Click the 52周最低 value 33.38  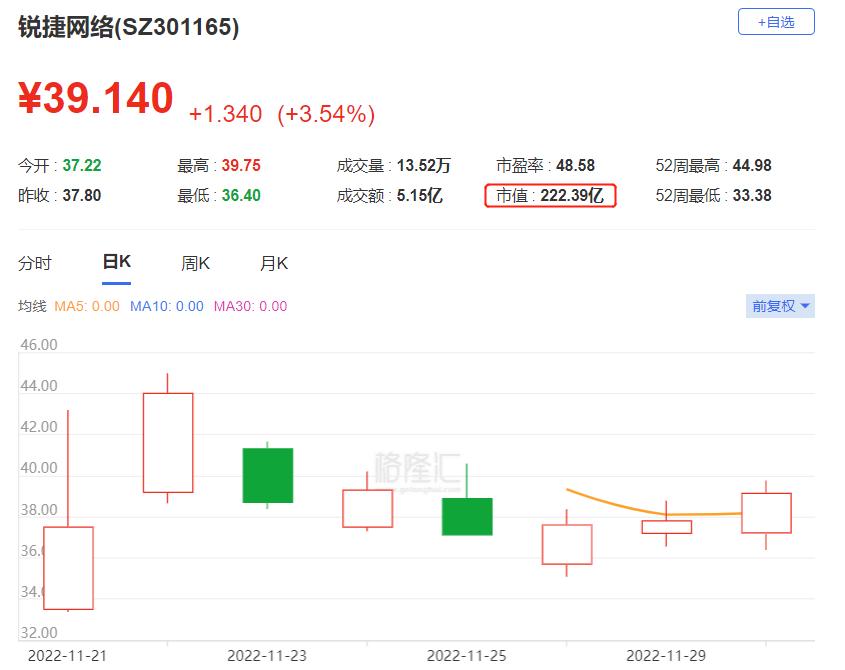[752, 196]
